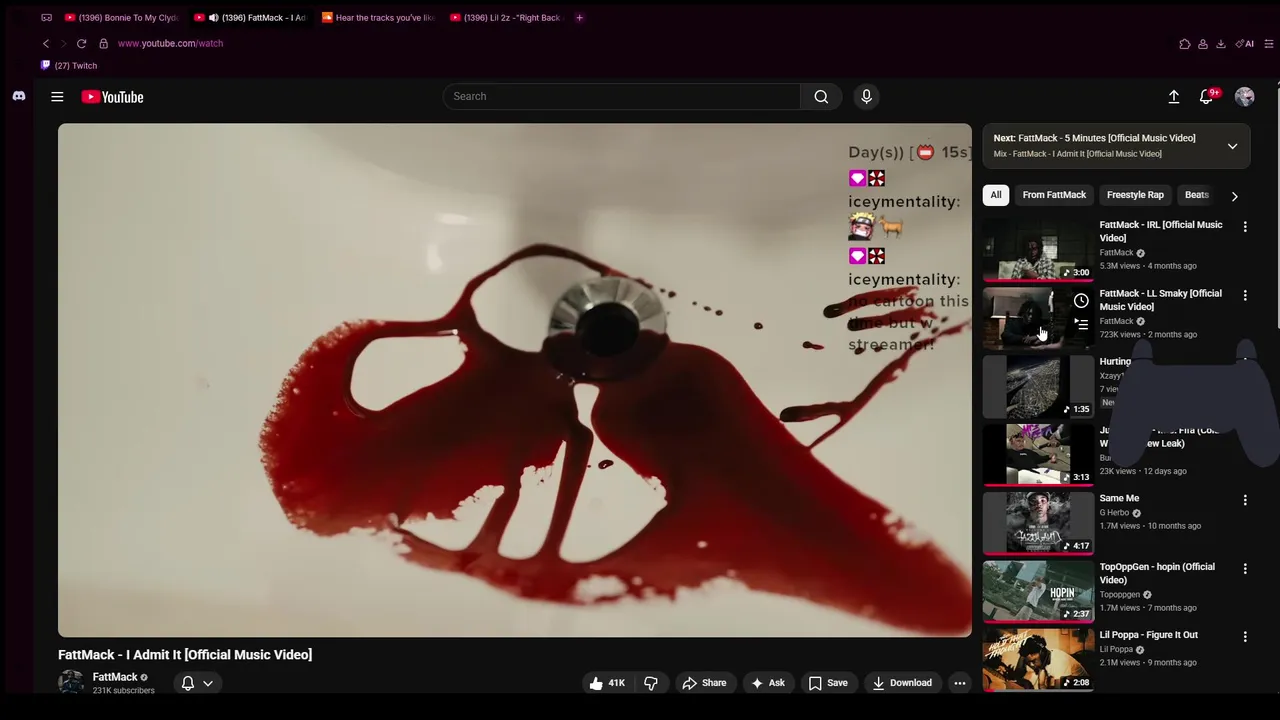Open Lil Poppa Figure It Out title
The width and height of the screenshot is (1280, 720).
click(x=1149, y=635)
